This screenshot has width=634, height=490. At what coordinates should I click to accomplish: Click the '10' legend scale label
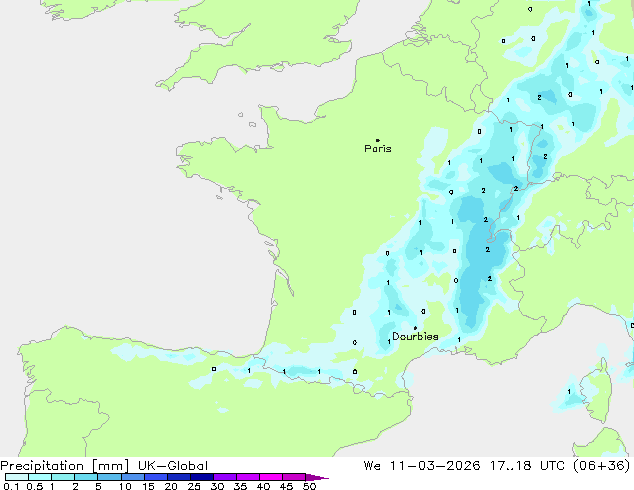click(125, 486)
